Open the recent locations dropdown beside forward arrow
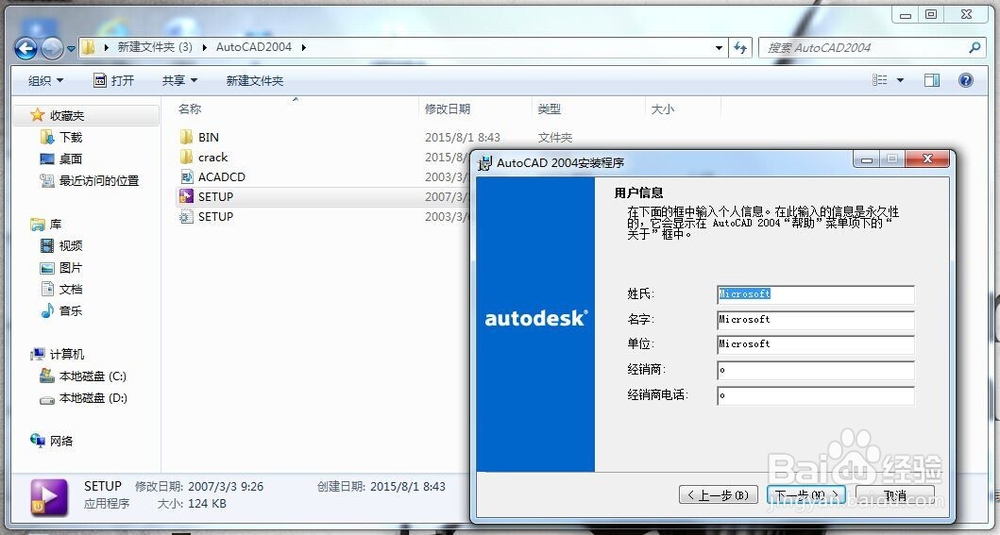 click(x=71, y=48)
